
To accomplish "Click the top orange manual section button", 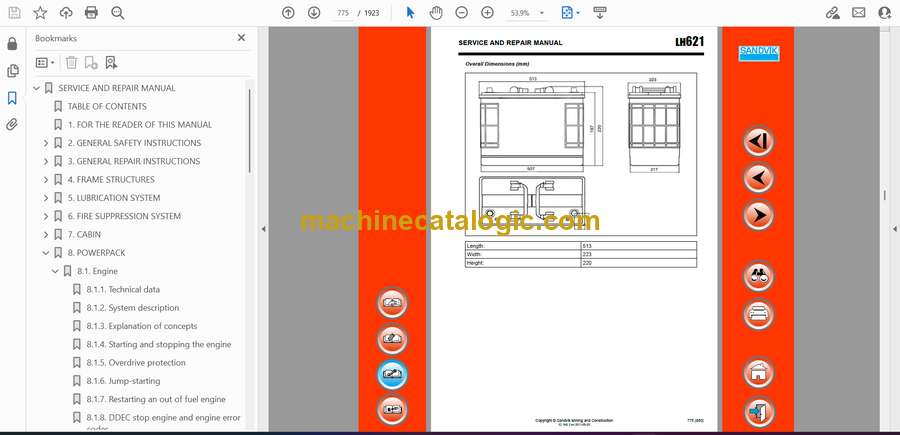I will tap(392, 302).
